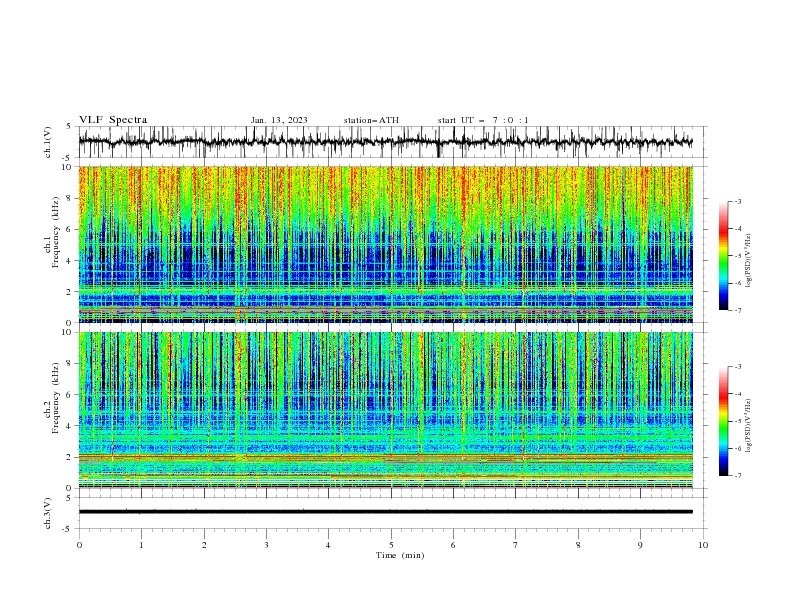The image size is (792, 612).
Task: Click the "-4" label on ch.2 colorbar
Action: (x=737, y=394)
